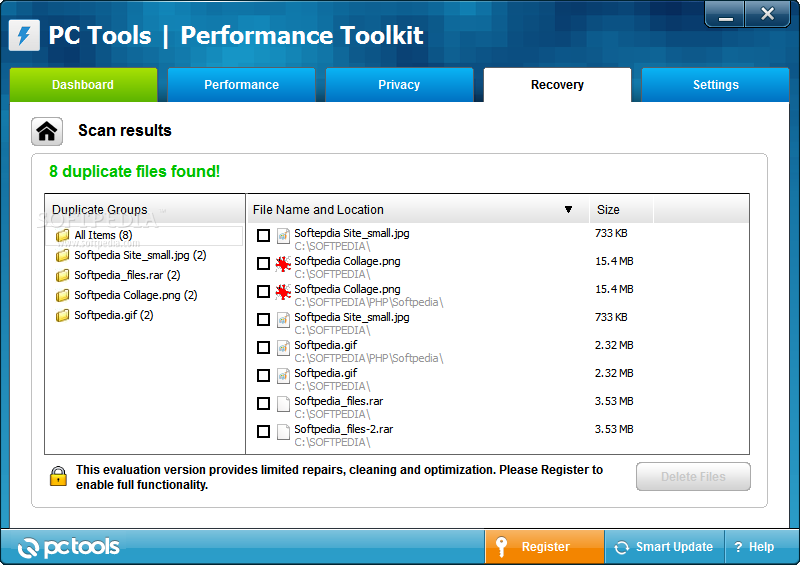Image resolution: width=800 pixels, height=565 pixels.
Task: Click the orange Register button
Action: tap(544, 547)
